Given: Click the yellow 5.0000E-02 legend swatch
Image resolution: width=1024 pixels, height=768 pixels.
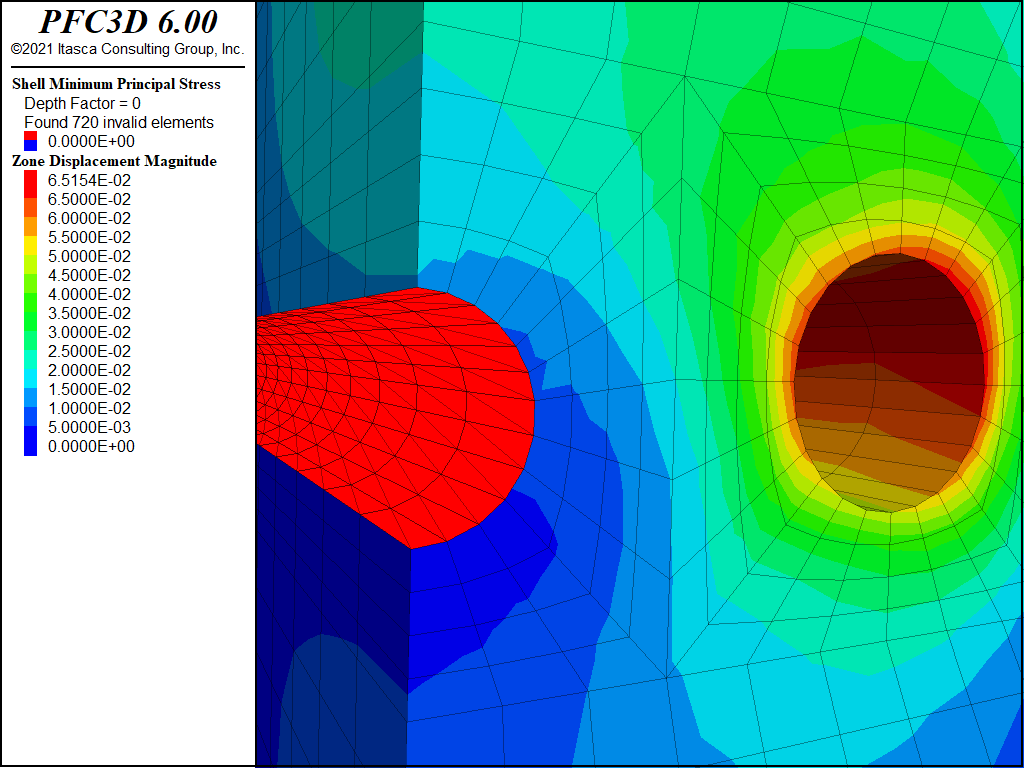Looking at the screenshot, I should pos(31,256).
